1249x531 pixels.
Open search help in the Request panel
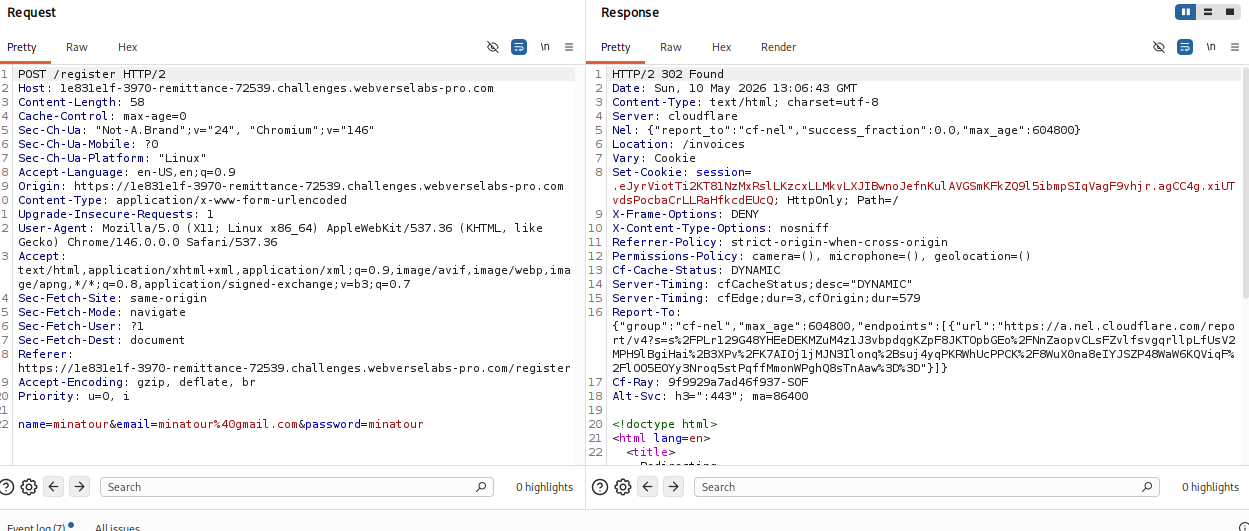(x=7, y=487)
